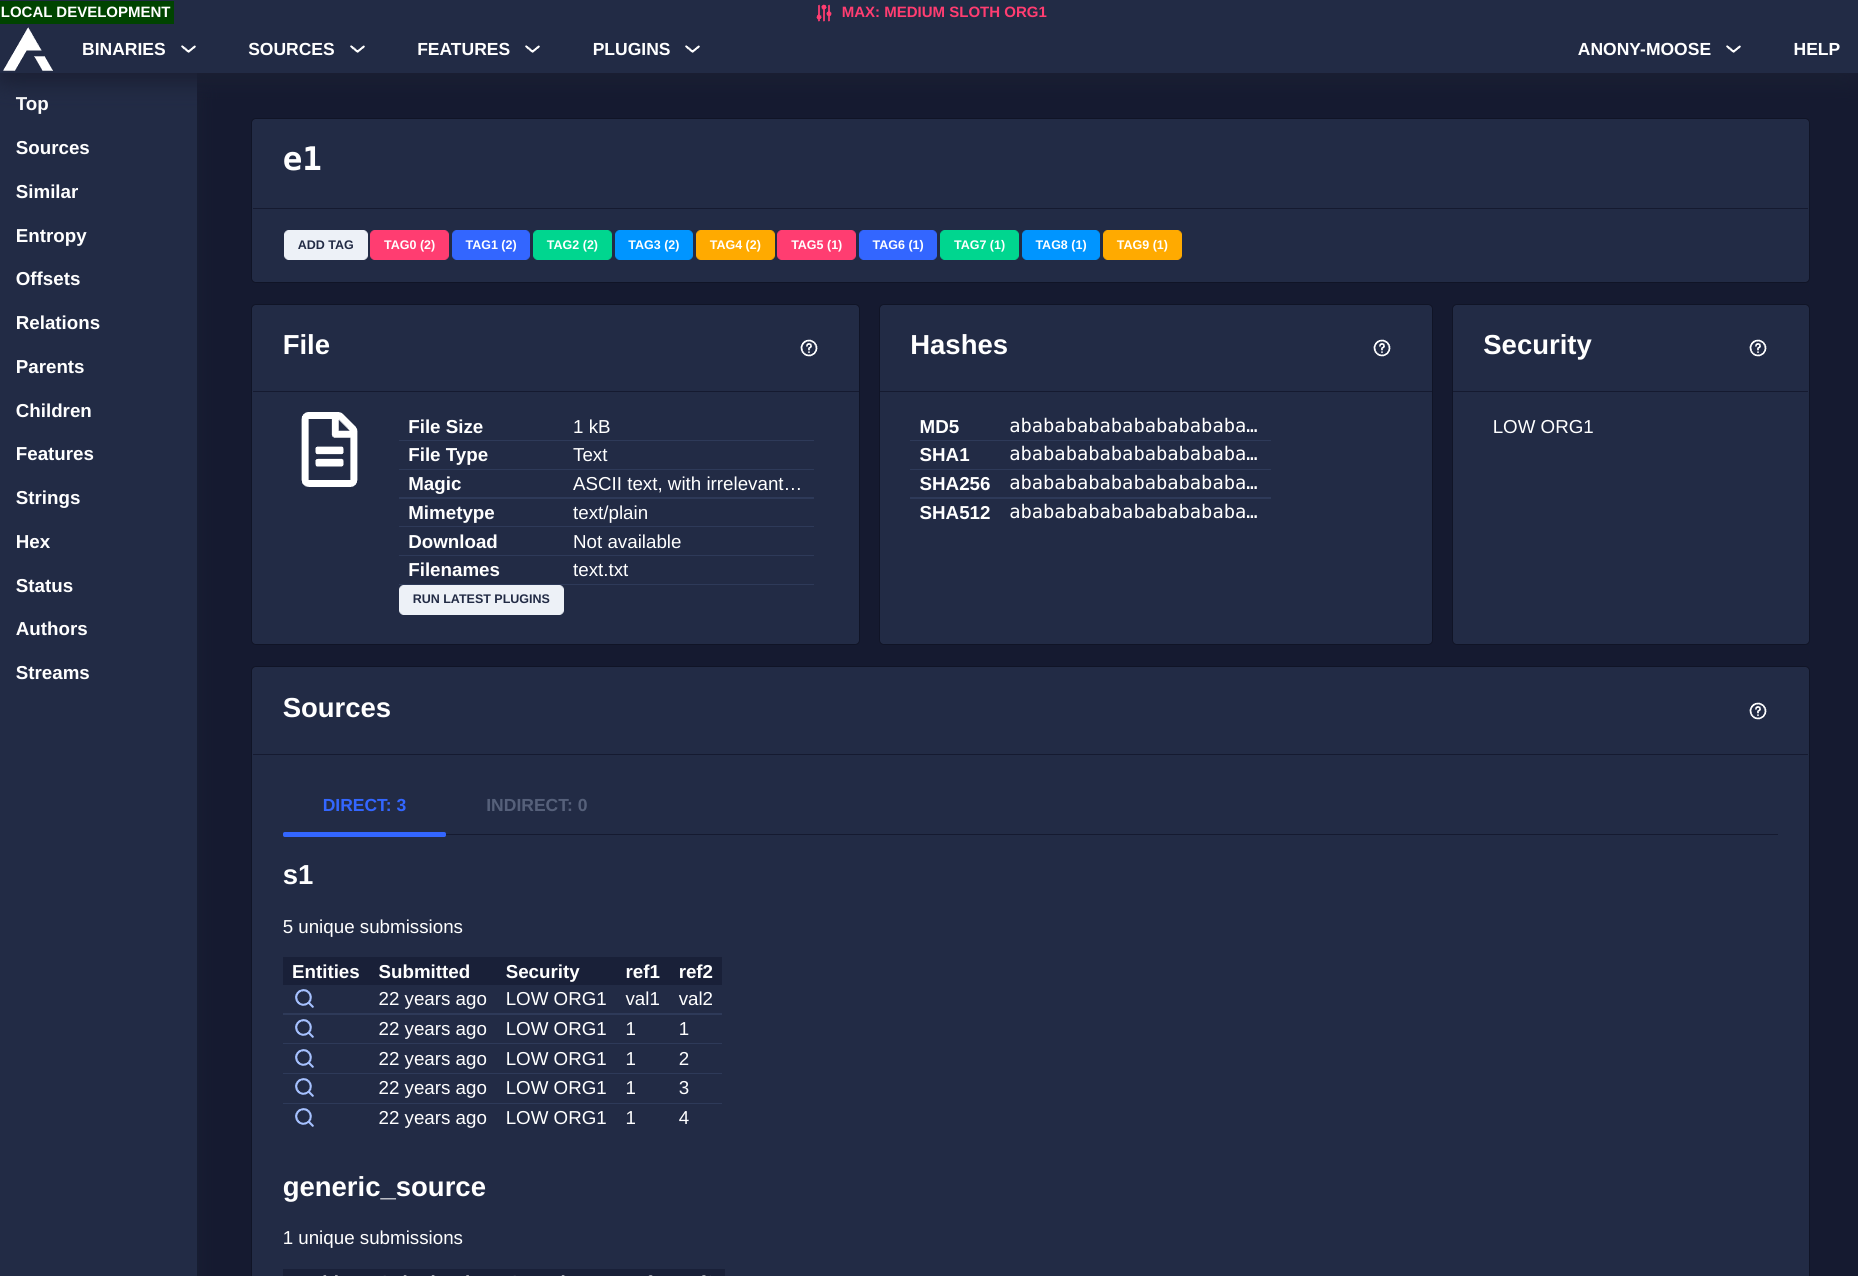Open the PLUGINS dropdown
The image size is (1858, 1276).
click(645, 48)
